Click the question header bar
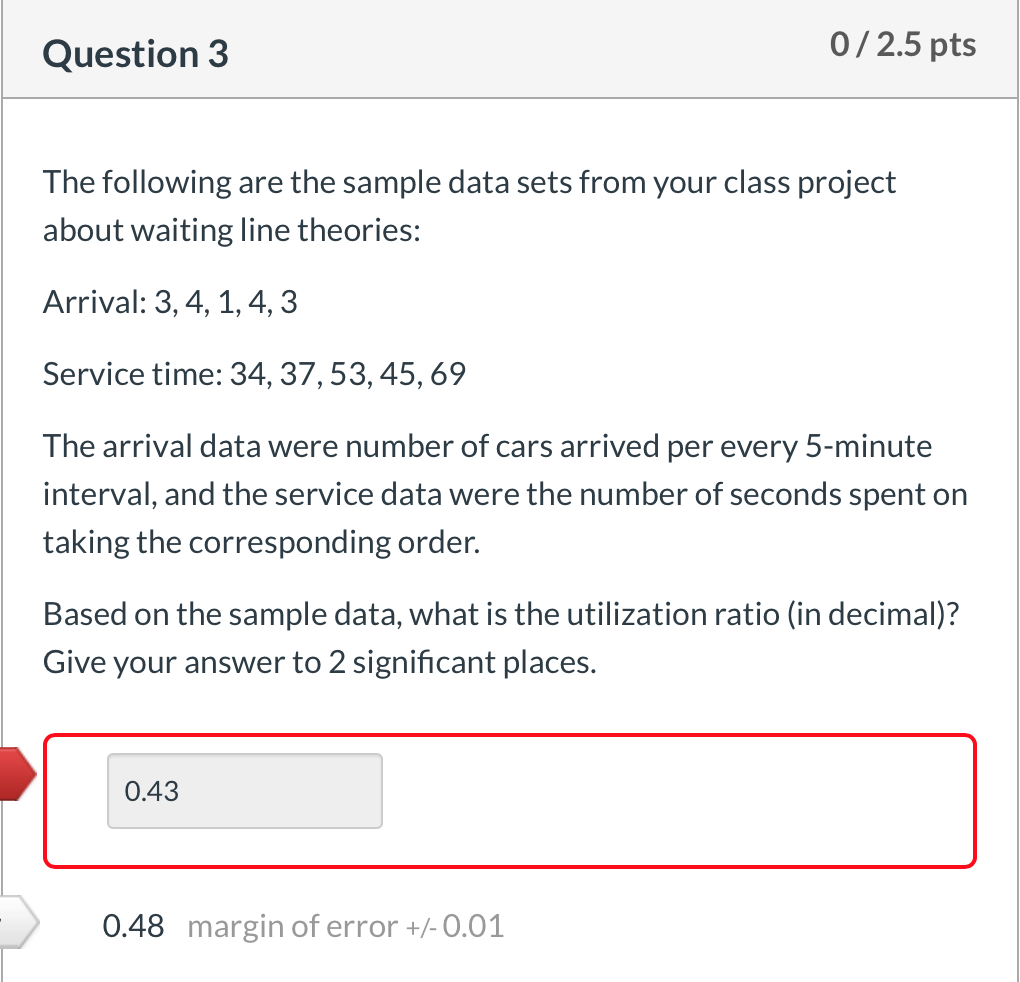The image size is (1020, 982). click(510, 49)
